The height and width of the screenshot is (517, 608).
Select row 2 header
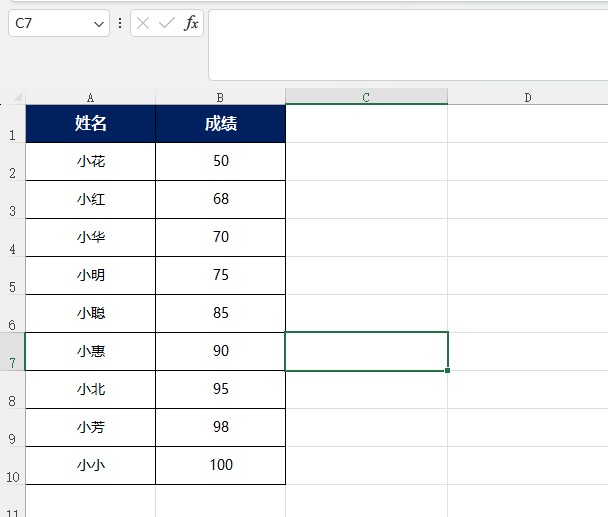click(12, 162)
